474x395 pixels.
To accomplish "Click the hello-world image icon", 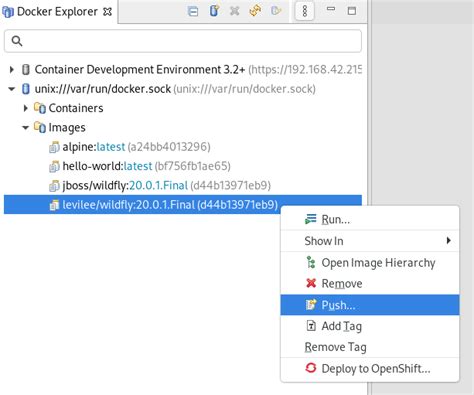I will point(54,166).
